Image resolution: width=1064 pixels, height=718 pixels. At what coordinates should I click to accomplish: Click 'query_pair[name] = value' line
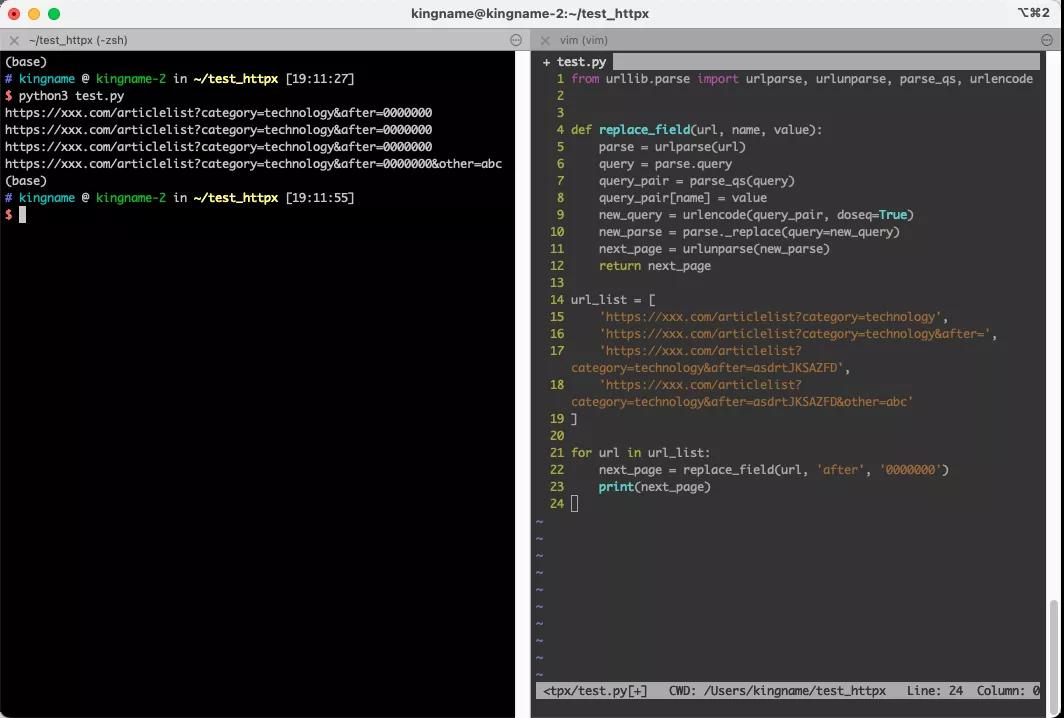(683, 197)
